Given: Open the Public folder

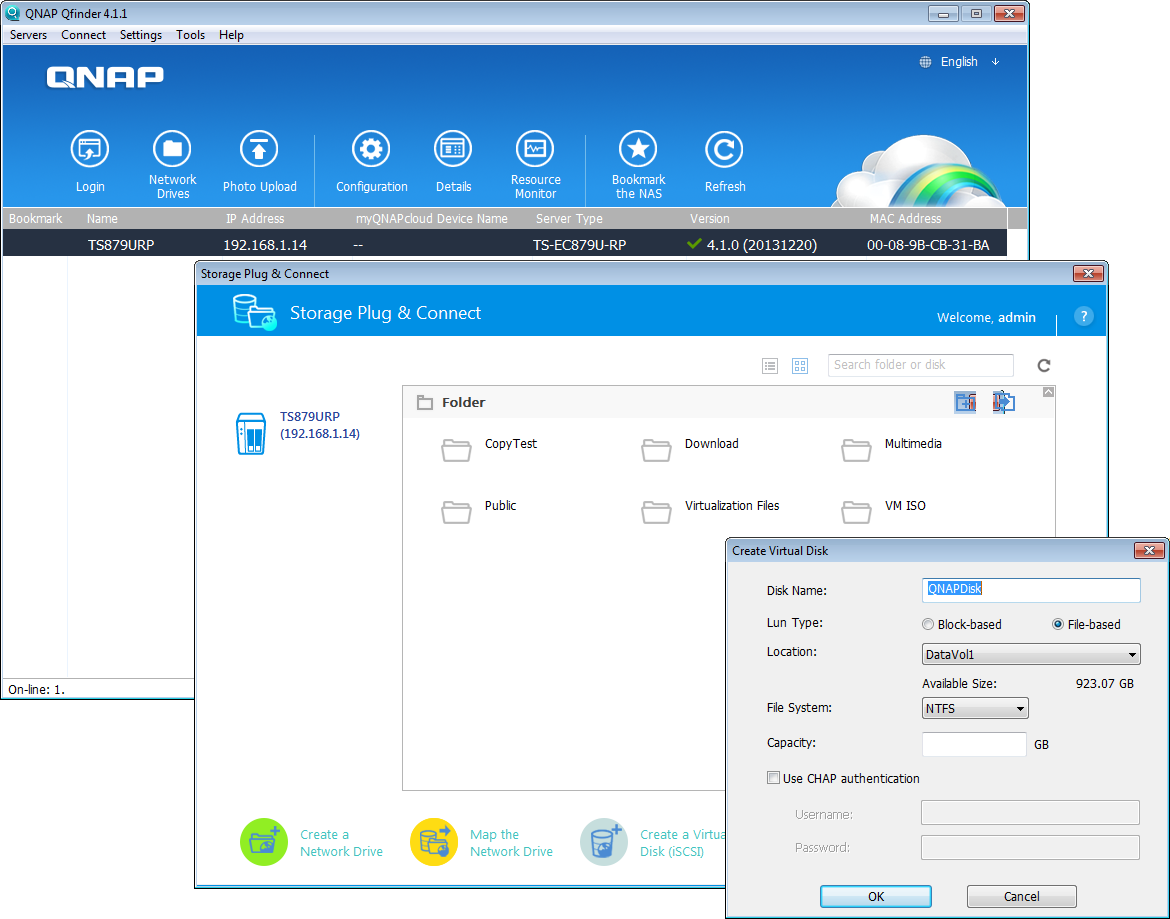Looking at the screenshot, I should coord(456,512).
